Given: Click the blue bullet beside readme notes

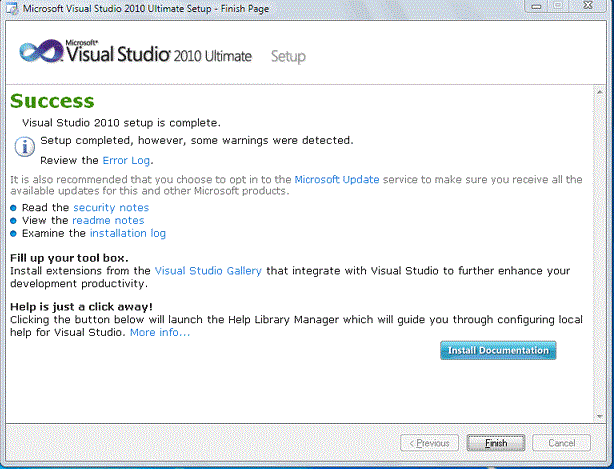Looking at the screenshot, I should [x=13, y=221].
